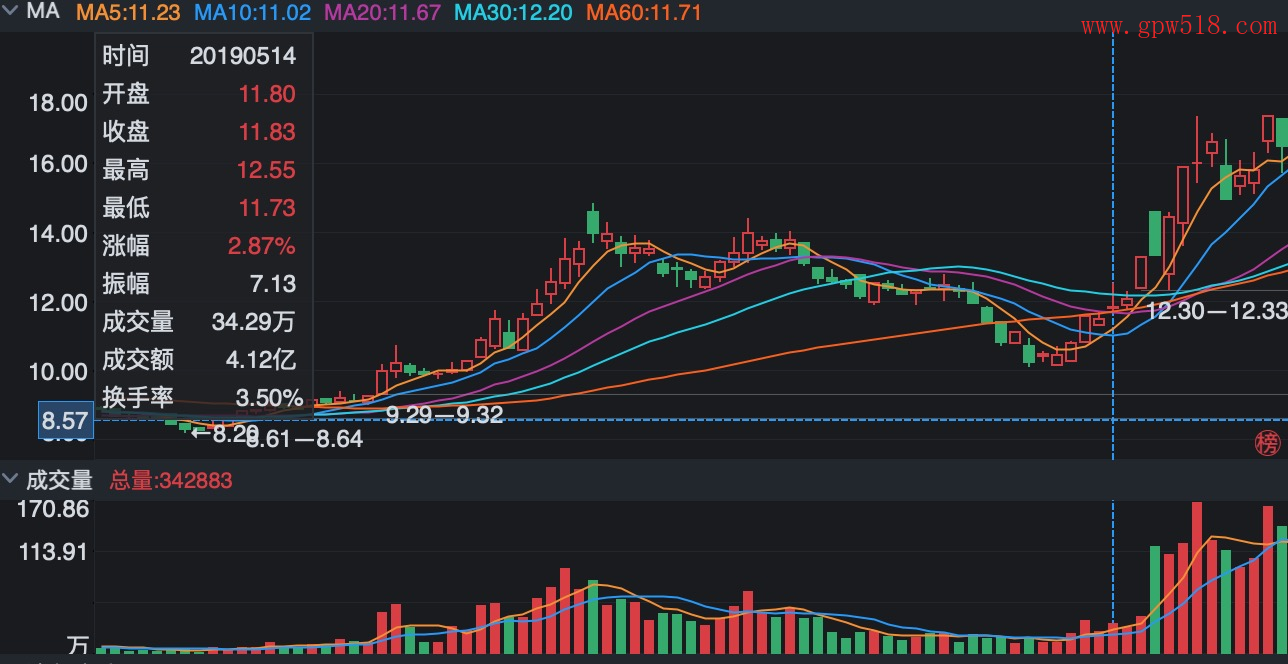The image size is (1288, 664).
Task: Click the 8.57 crosshair price tag
Action: point(65,421)
